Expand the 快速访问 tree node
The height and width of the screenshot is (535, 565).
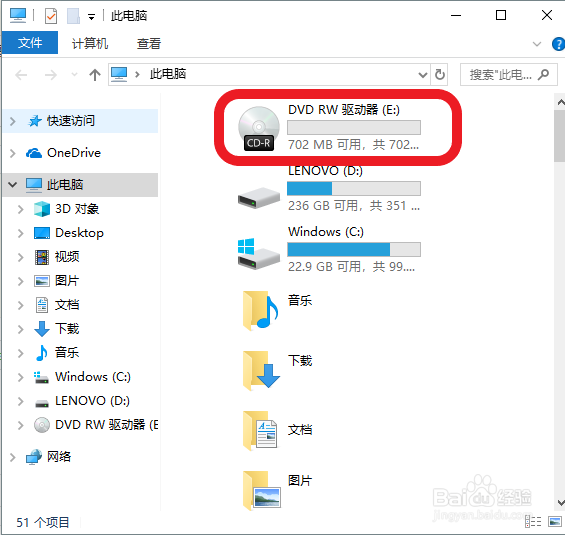pos(13,121)
